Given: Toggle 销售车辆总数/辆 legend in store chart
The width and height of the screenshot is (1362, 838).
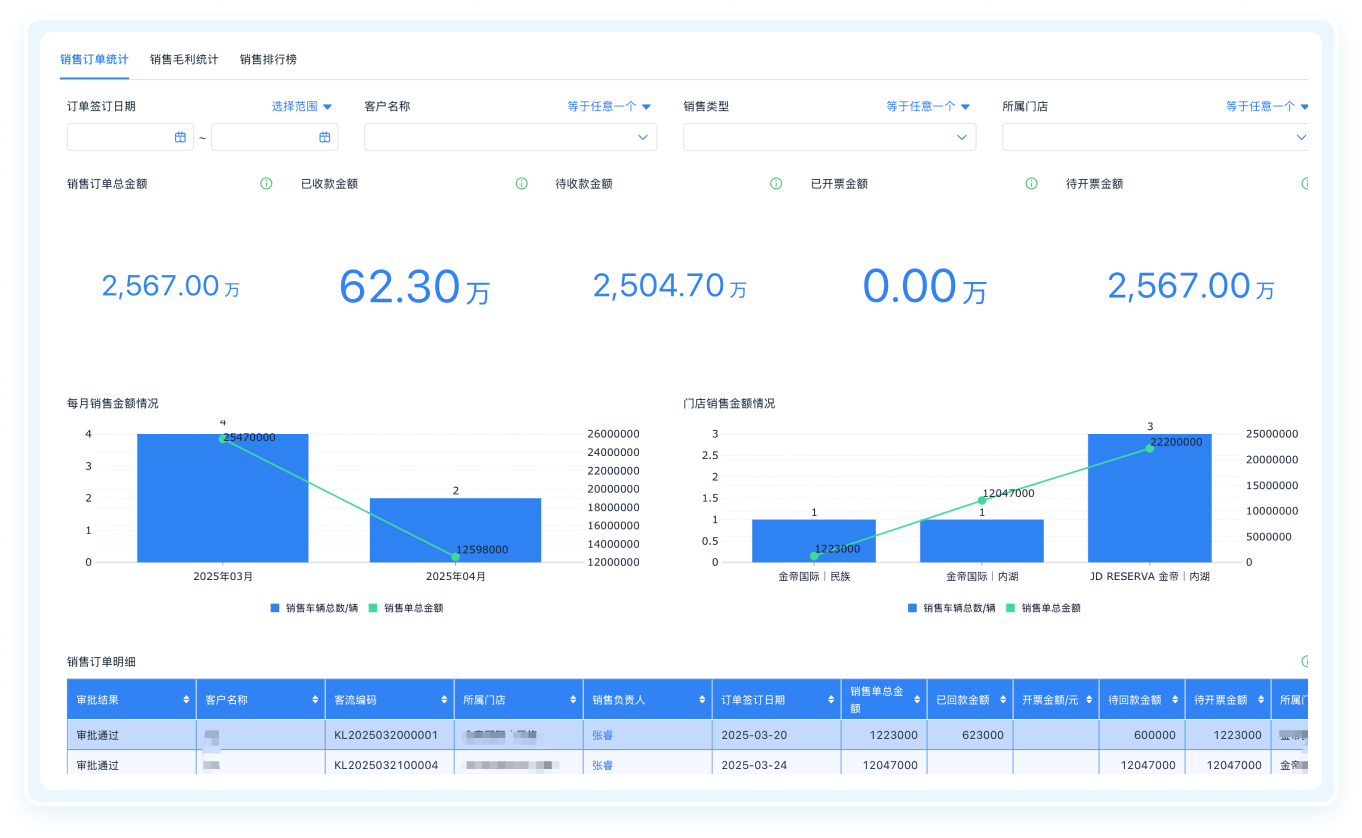Looking at the screenshot, I should click(952, 607).
